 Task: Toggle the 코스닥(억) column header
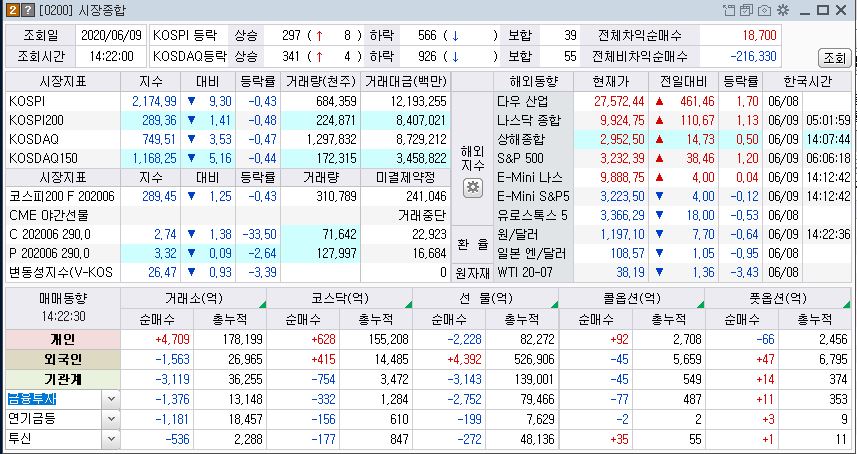pyautogui.click(x=339, y=299)
